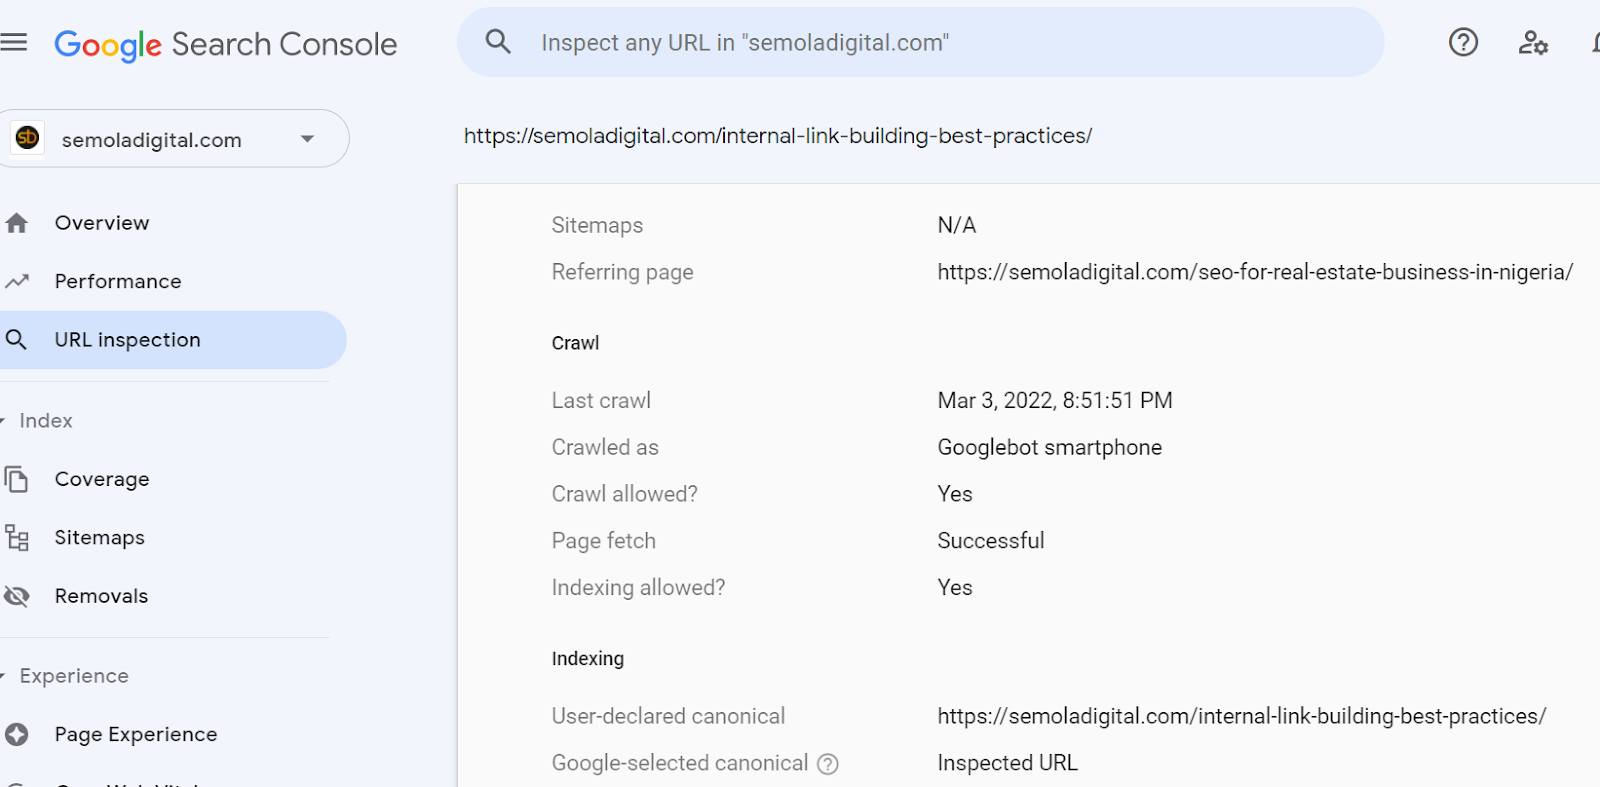Viewport: 1600px width, 787px height.
Task: Open Users and settings icon
Action: click(1533, 42)
